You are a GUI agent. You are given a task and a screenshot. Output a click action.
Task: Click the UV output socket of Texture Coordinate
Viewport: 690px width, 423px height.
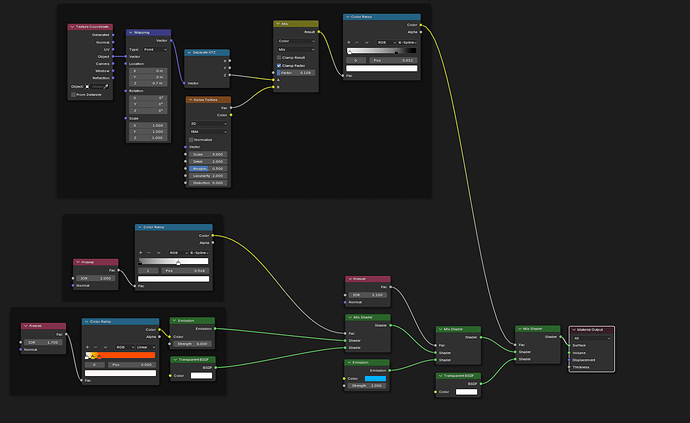coord(113,49)
